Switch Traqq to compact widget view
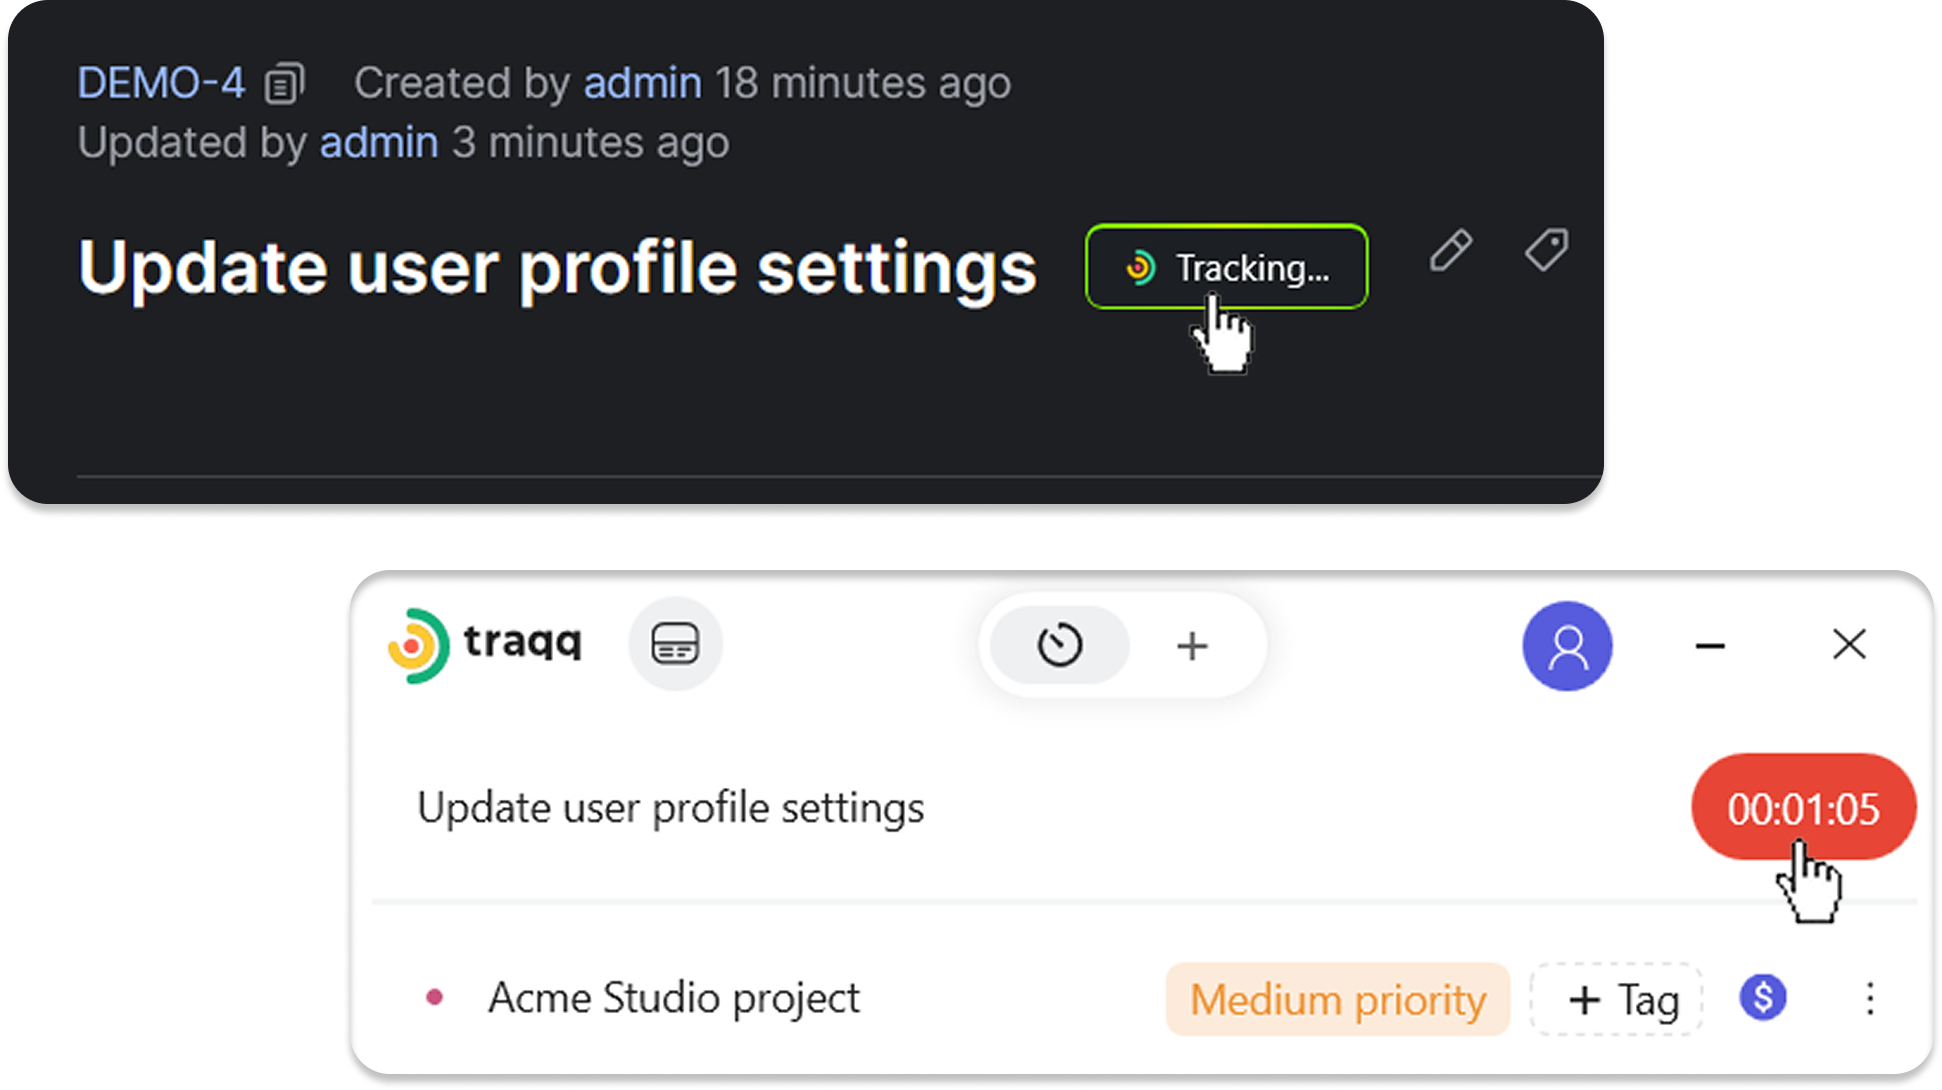 (675, 644)
